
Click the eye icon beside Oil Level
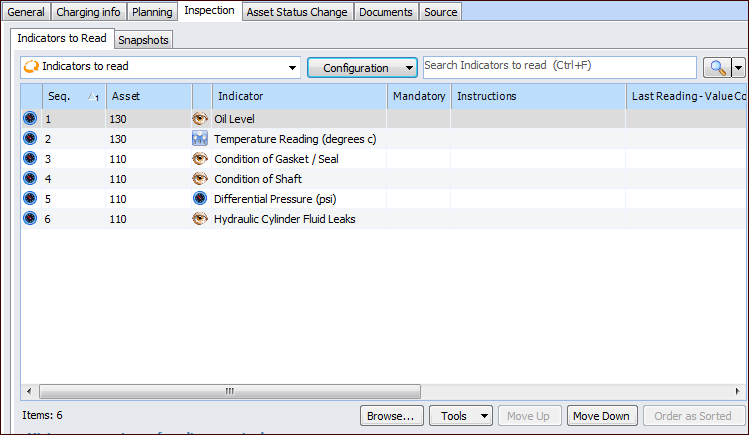pyautogui.click(x=200, y=118)
